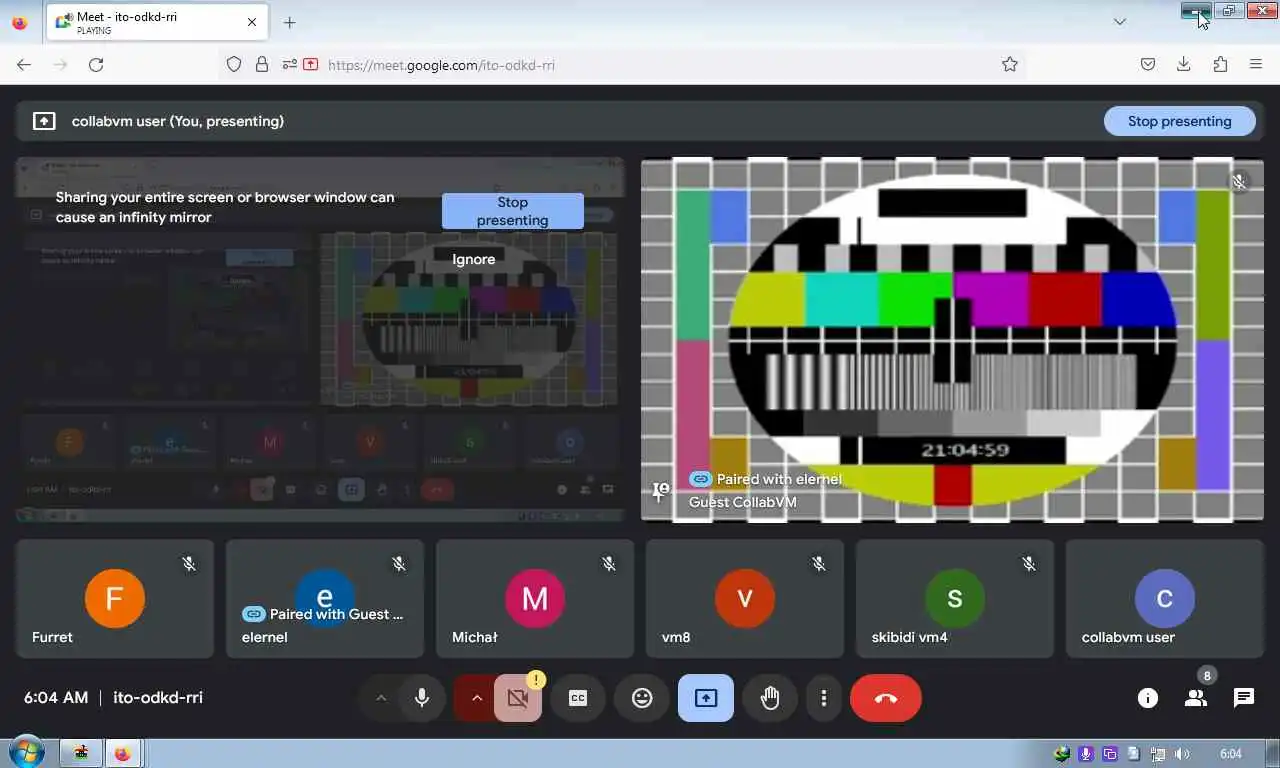
Task: Open audio settings chevron beside microphone
Action: [381, 698]
